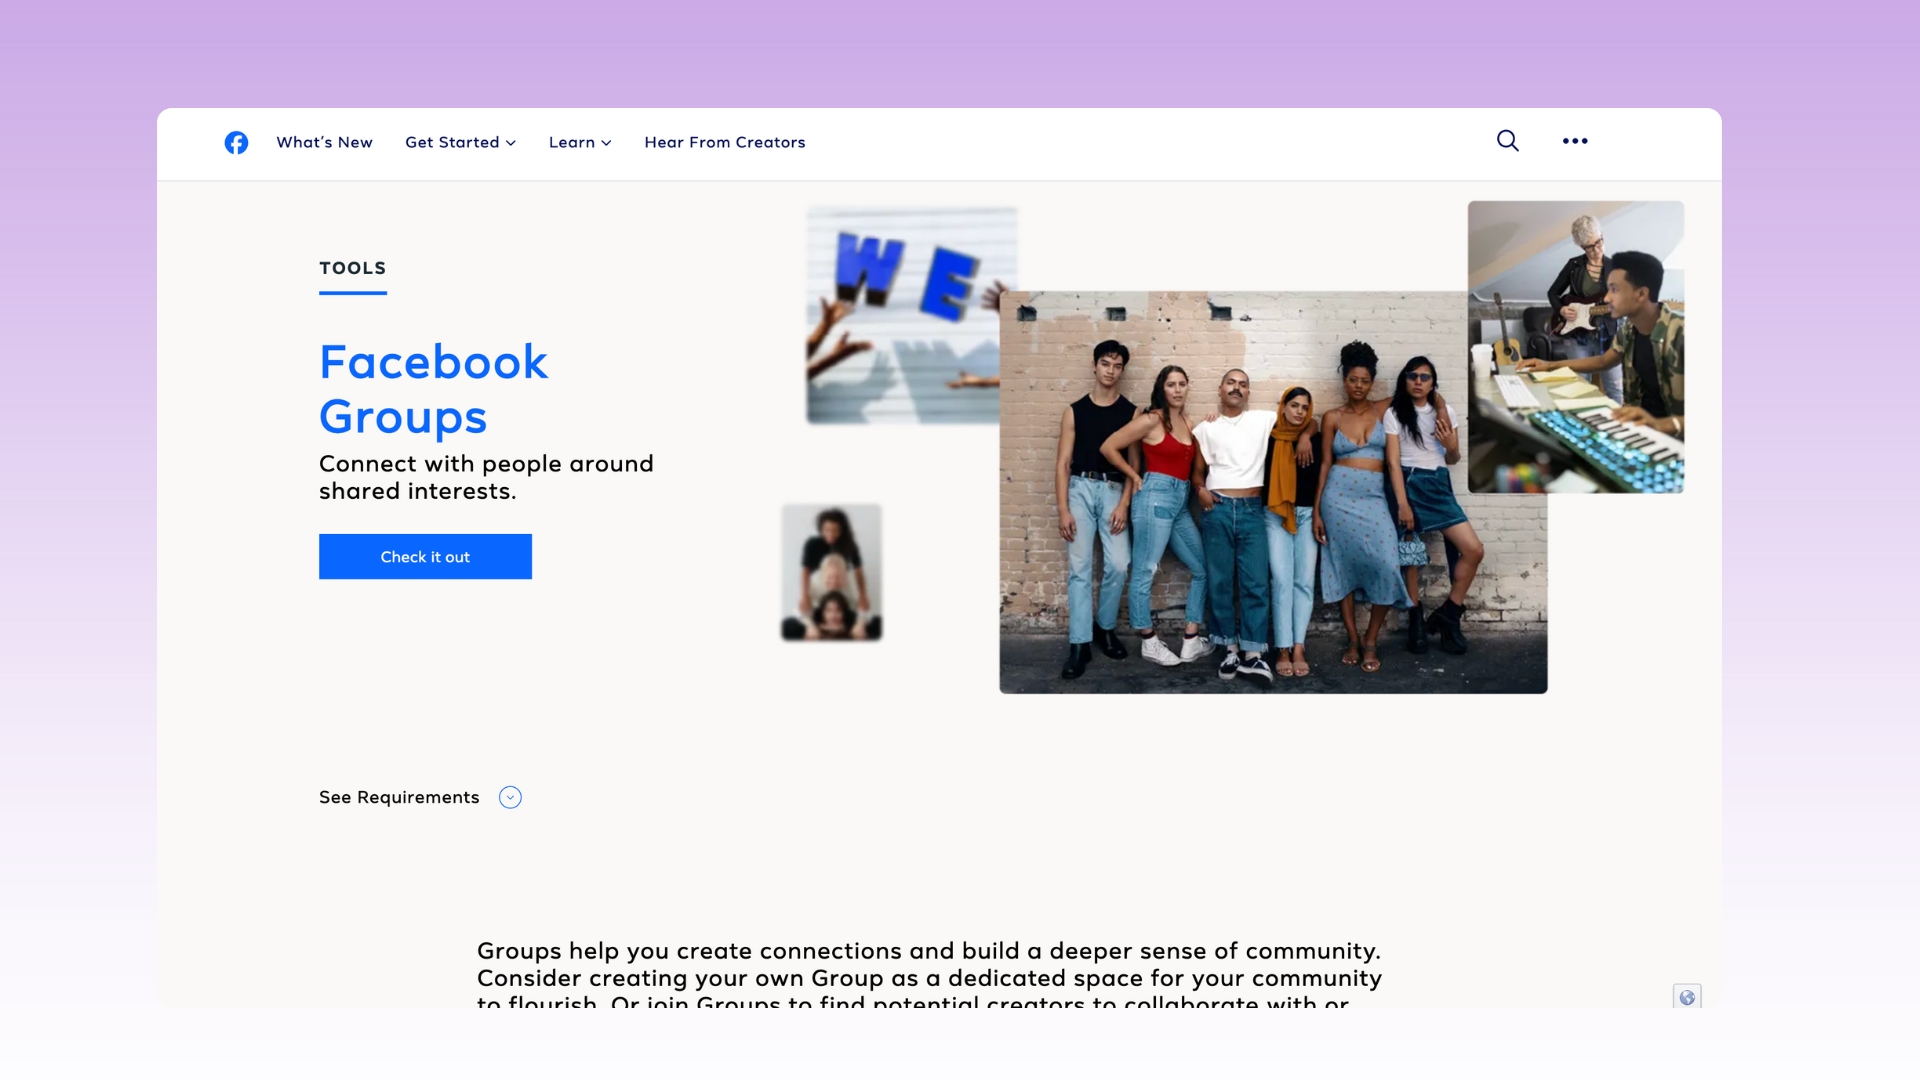Click the music studio keyboard photo

[x=1575, y=346]
